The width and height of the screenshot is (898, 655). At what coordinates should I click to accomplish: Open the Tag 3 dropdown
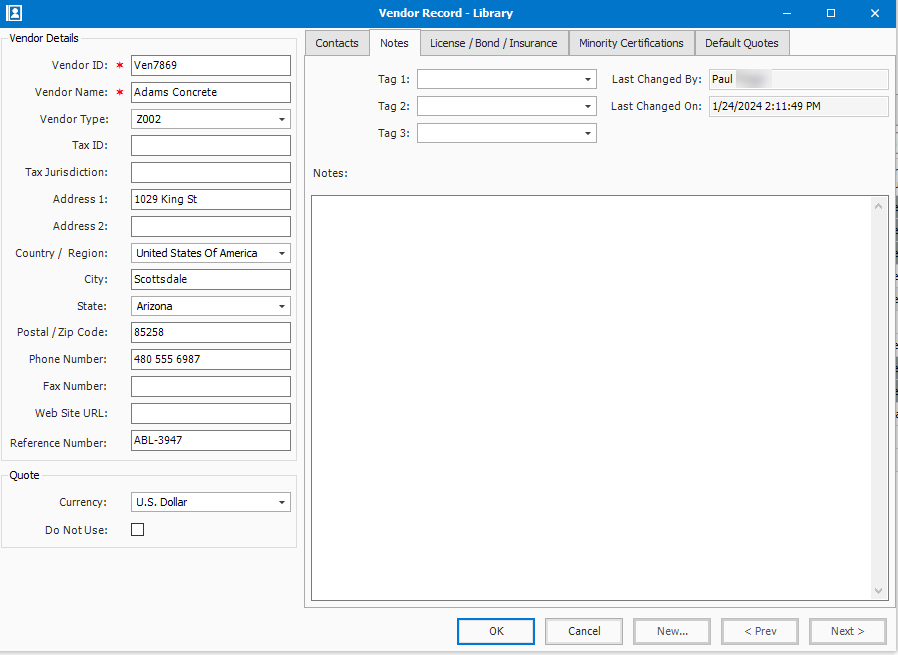tap(588, 133)
